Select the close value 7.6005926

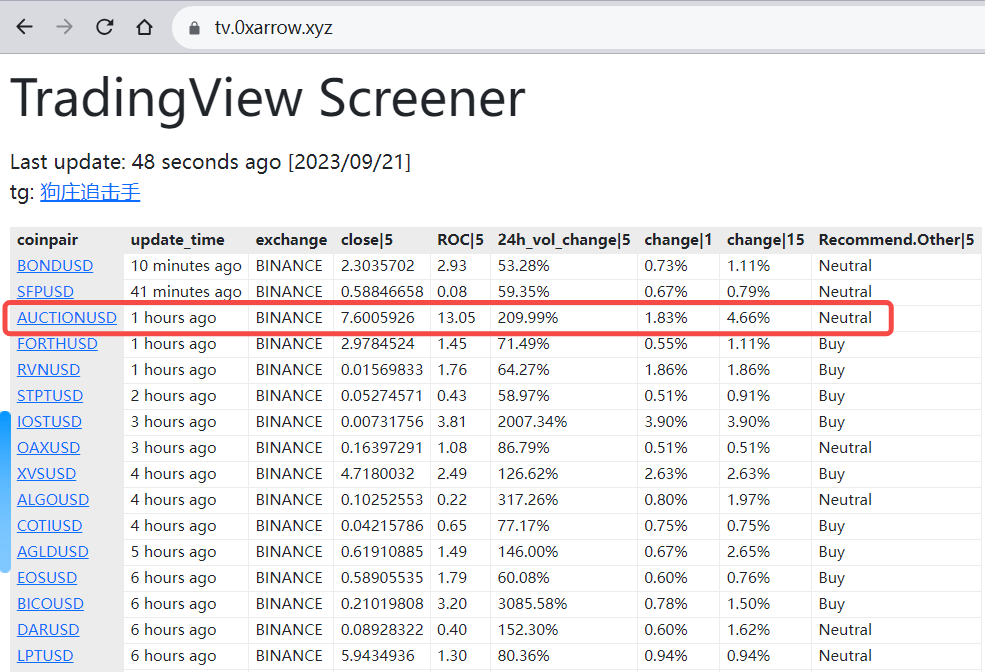coord(378,318)
